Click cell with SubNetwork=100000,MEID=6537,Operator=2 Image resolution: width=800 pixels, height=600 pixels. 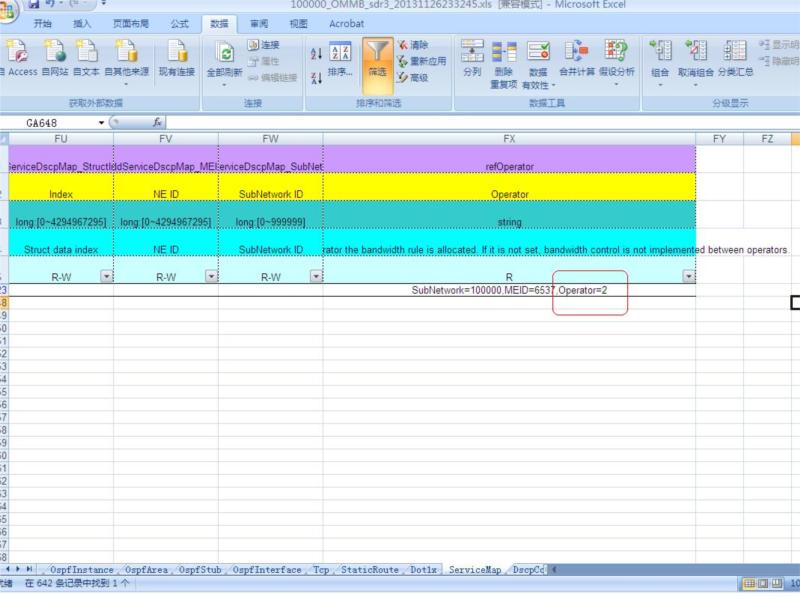point(509,290)
